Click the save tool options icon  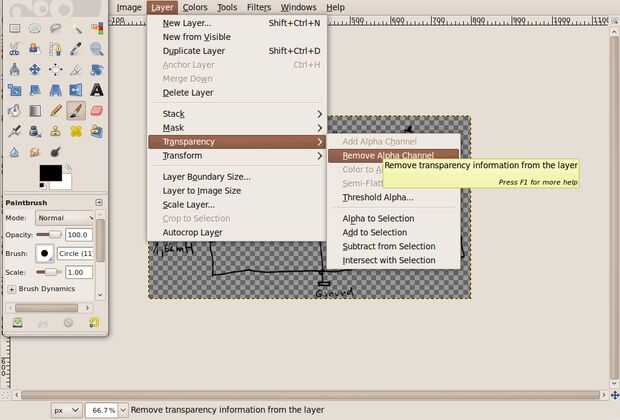(x=17, y=323)
